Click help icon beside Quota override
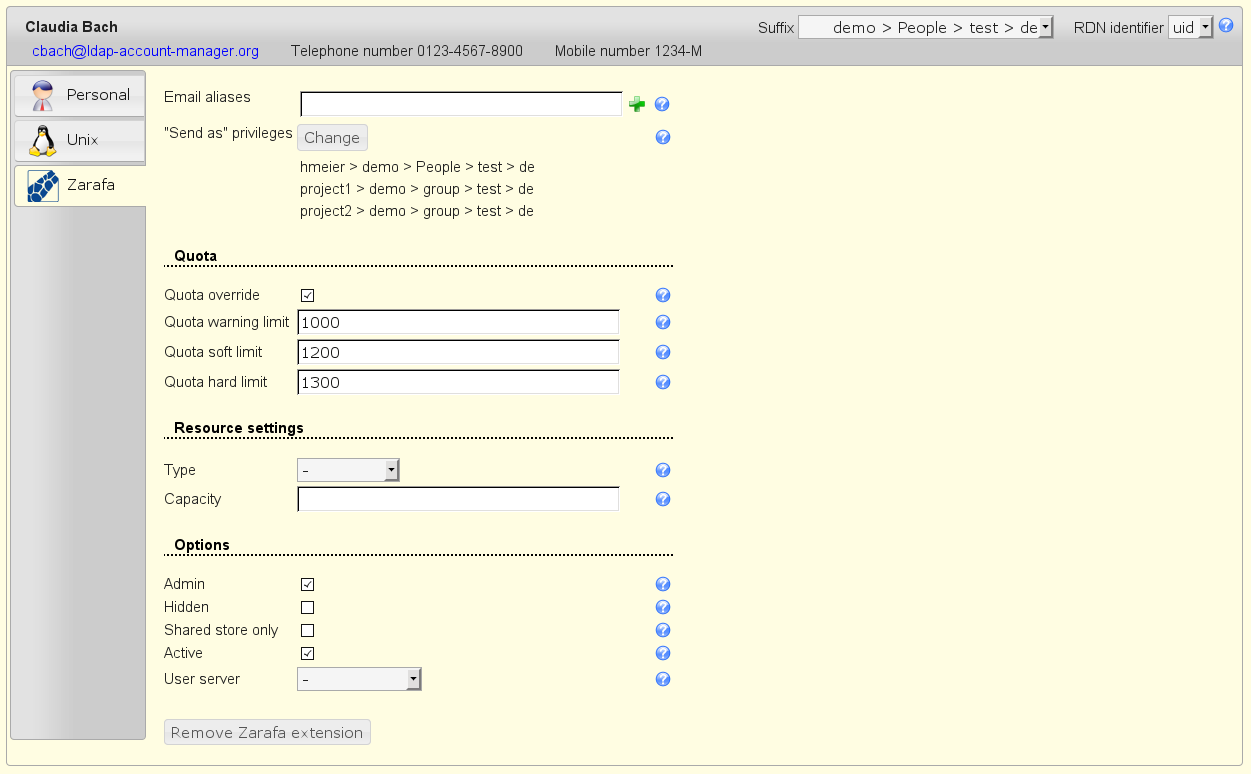1251x774 pixels. coord(662,295)
